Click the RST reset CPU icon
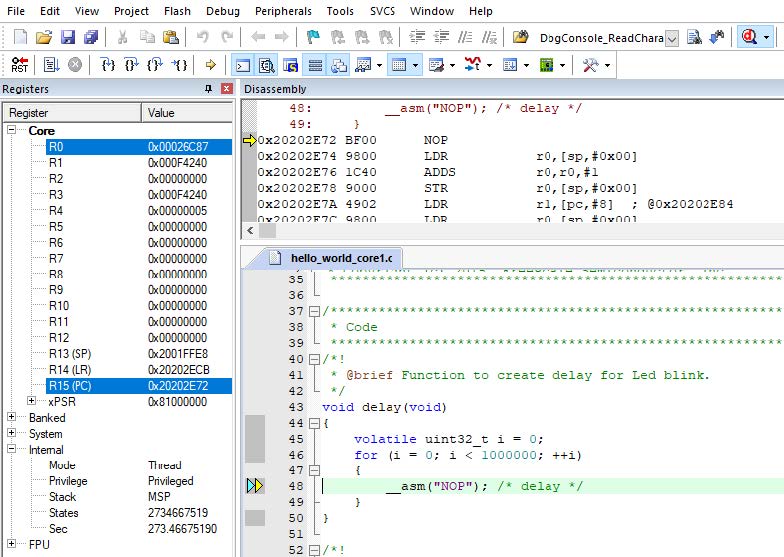This screenshot has height=557, width=784. [x=19, y=65]
